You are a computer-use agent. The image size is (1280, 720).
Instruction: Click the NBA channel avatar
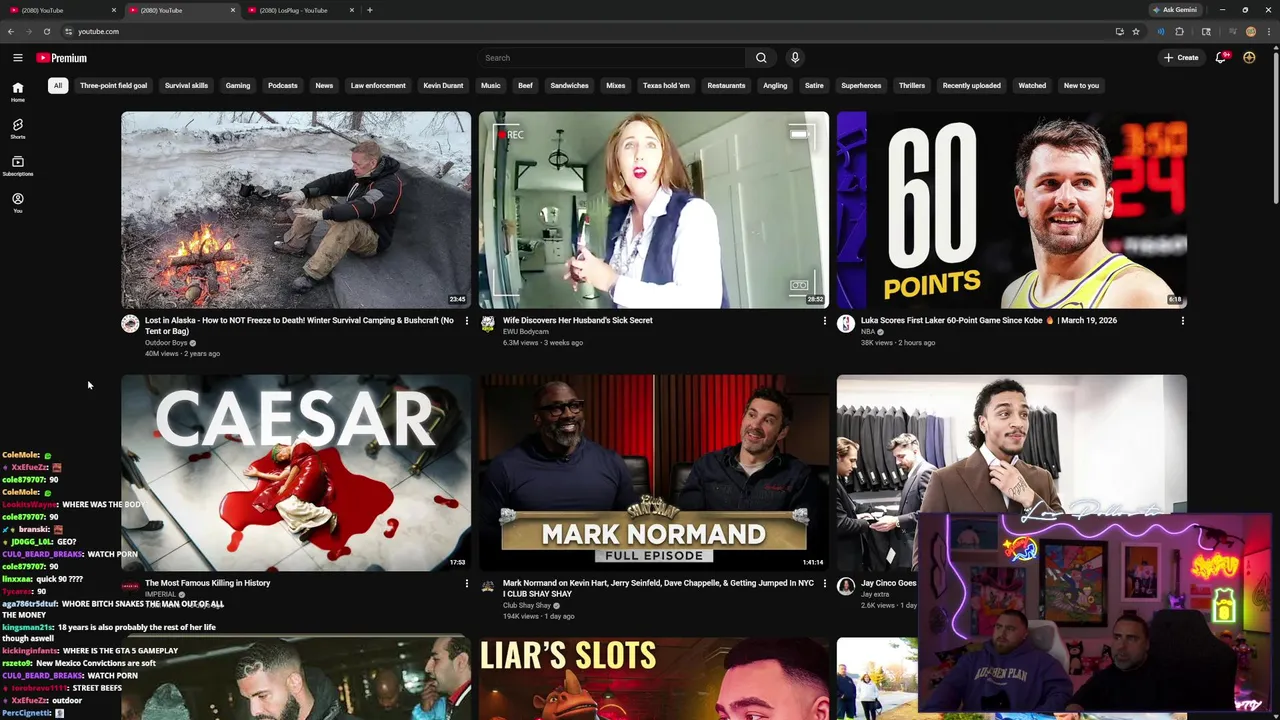pos(846,323)
